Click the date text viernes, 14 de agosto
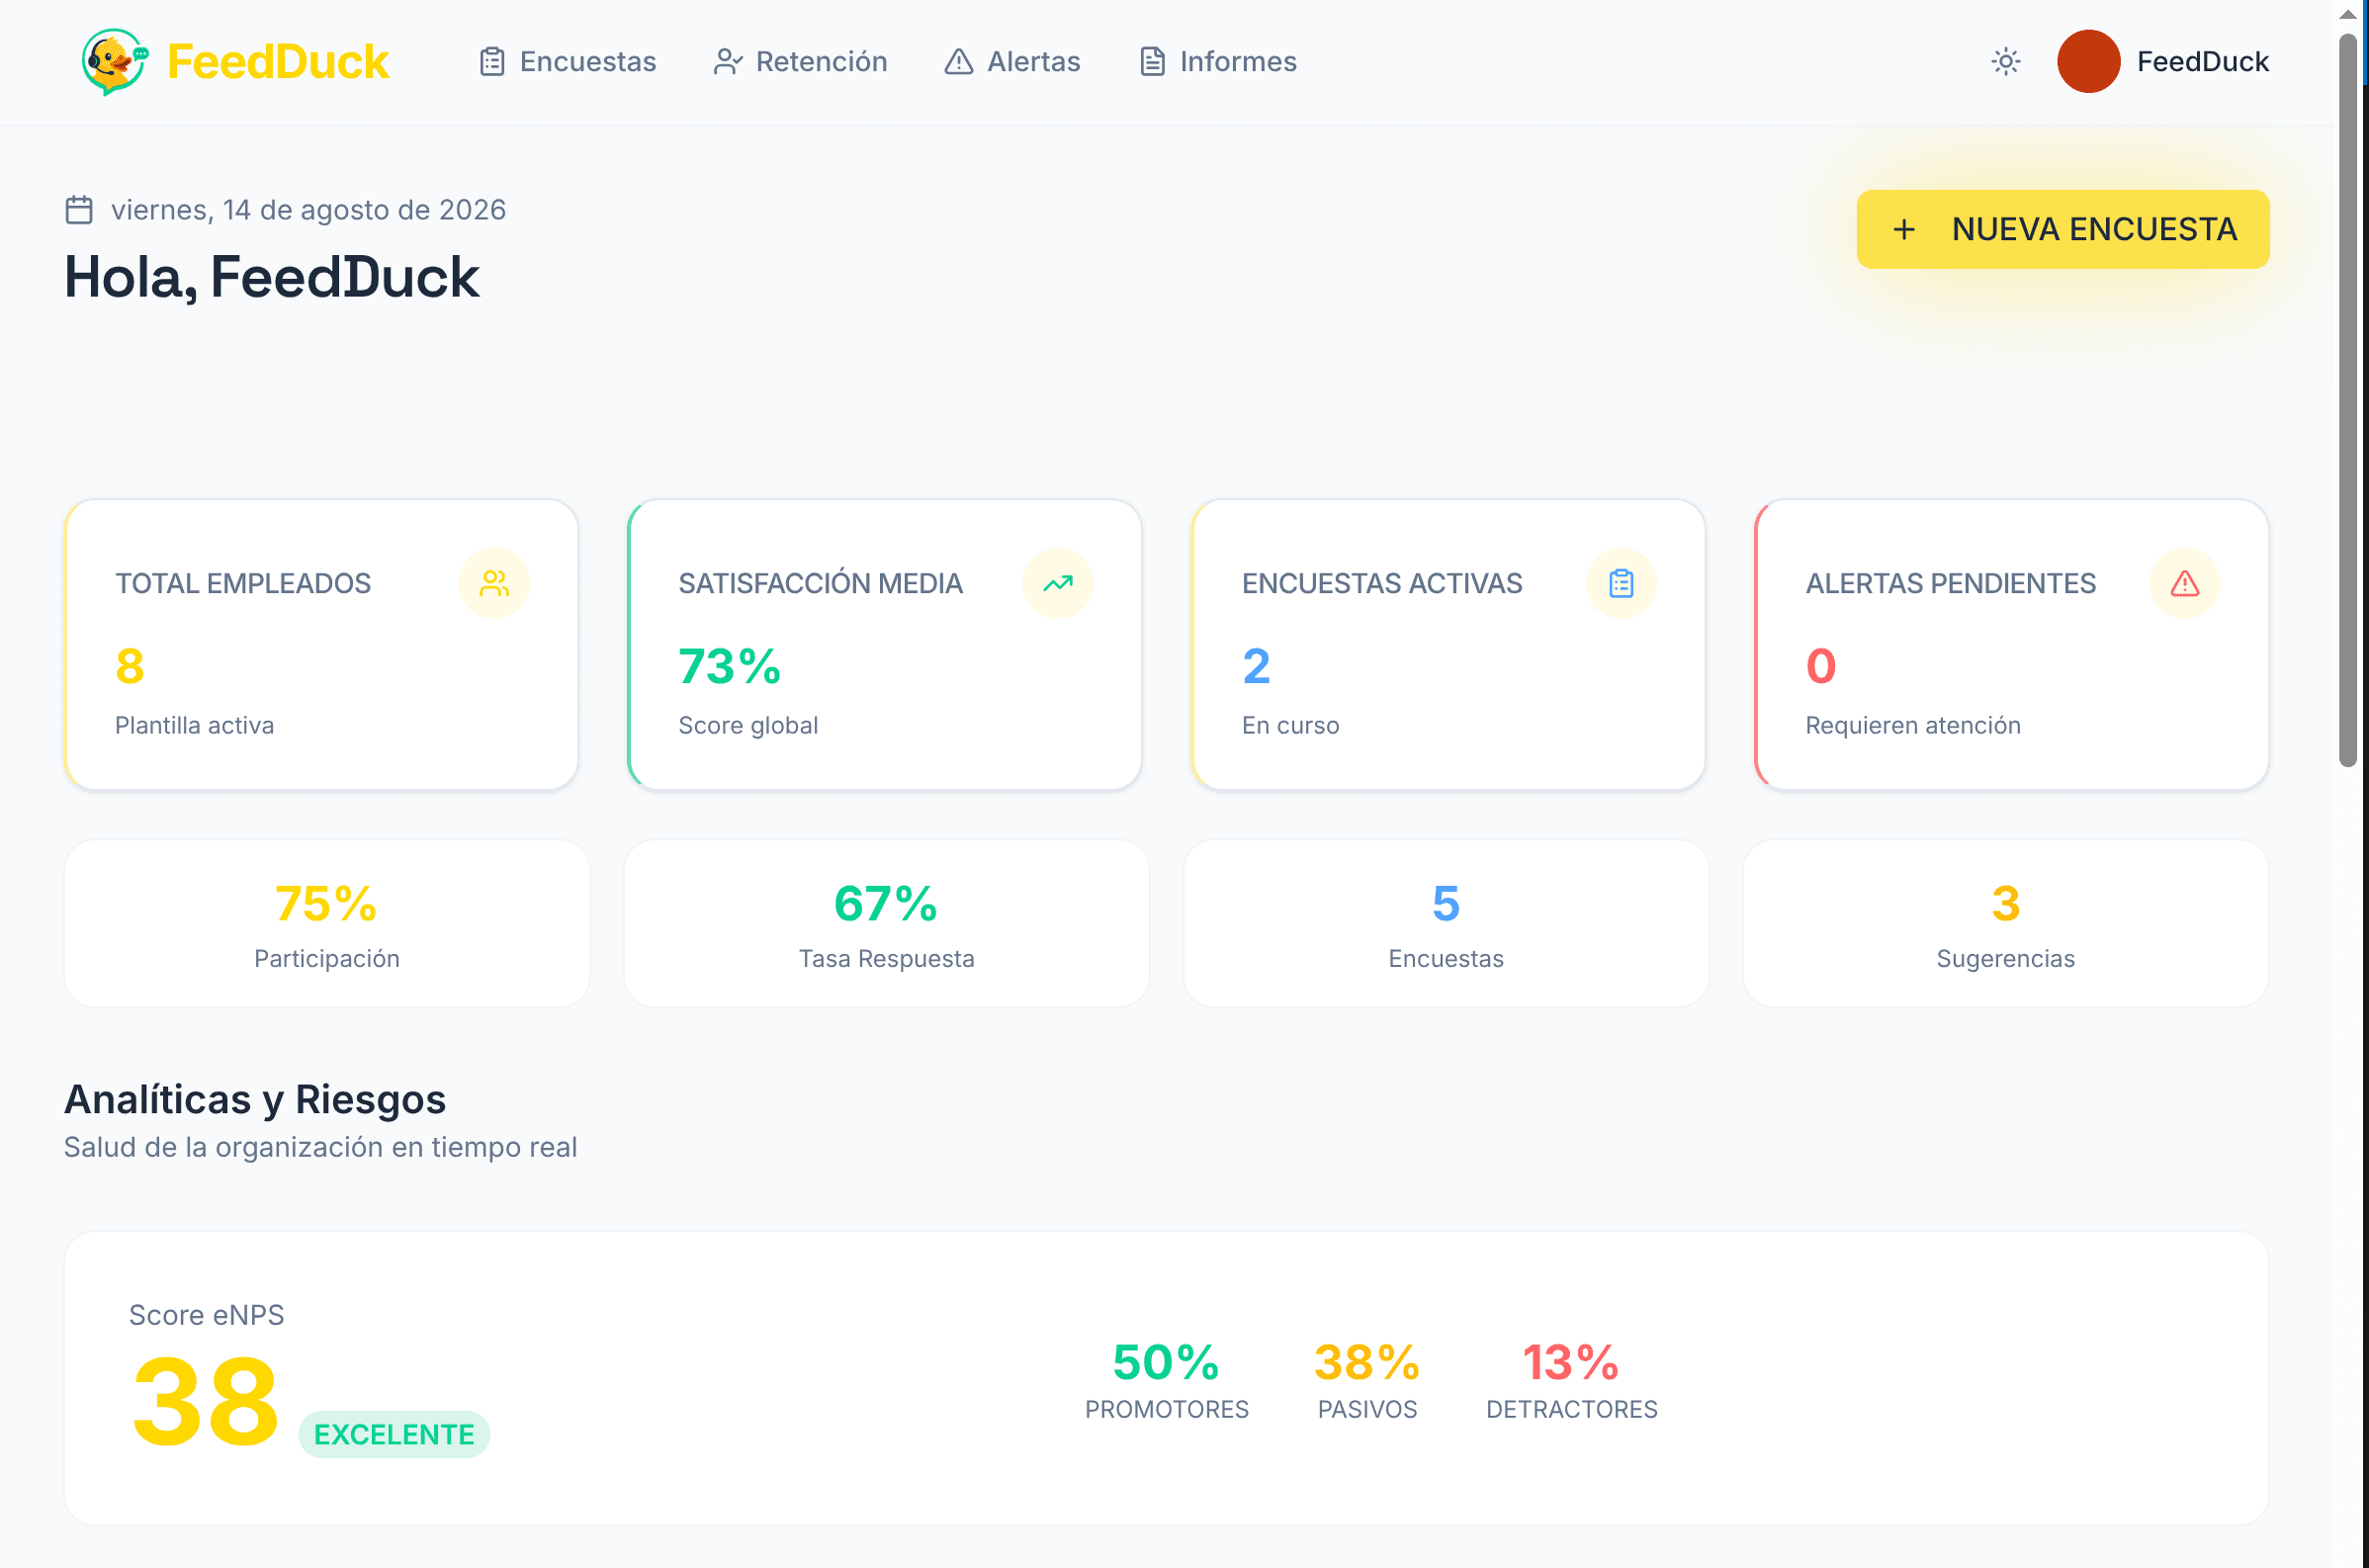 pos(308,210)
